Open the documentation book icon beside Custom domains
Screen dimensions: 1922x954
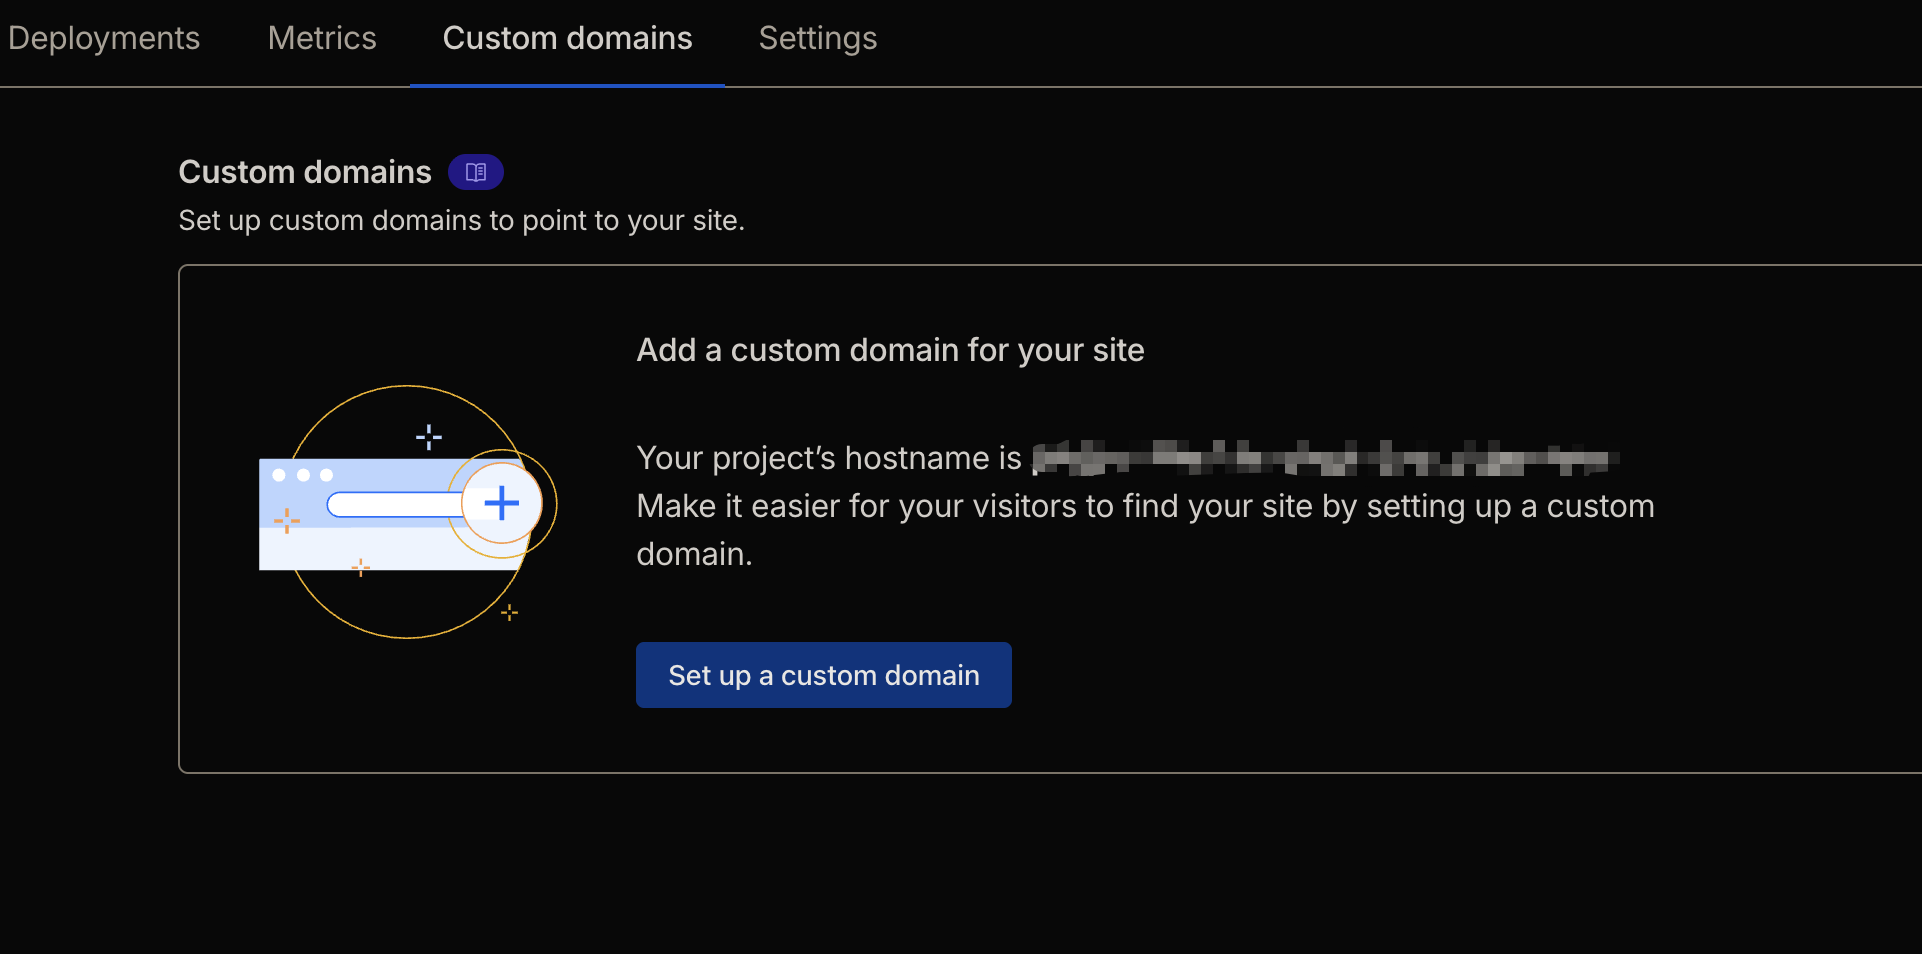[x=475, y=172]
